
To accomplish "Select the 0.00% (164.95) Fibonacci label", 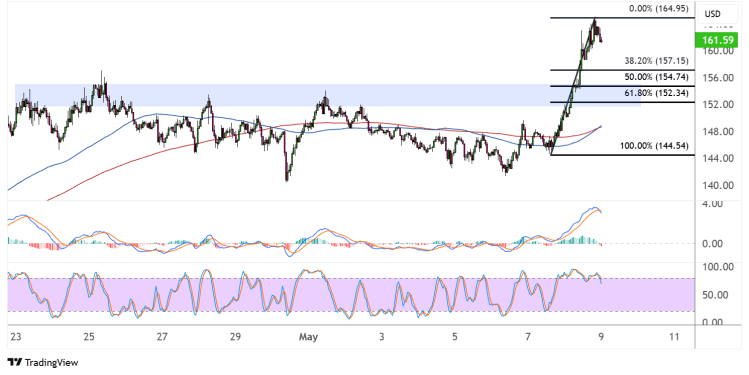I will 658,9.
